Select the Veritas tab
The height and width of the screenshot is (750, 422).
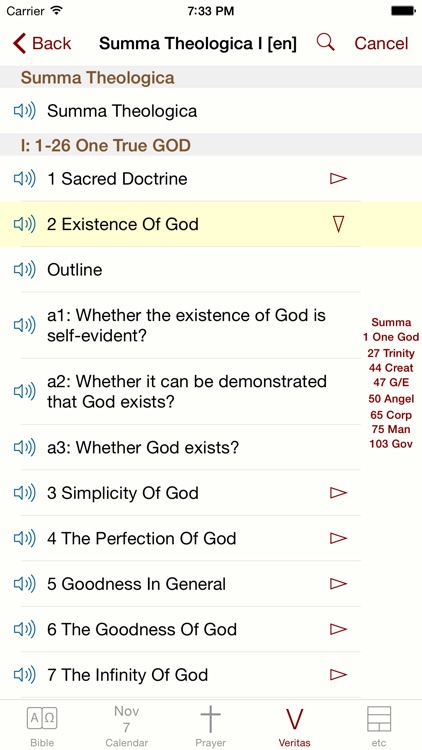[295, 727]
